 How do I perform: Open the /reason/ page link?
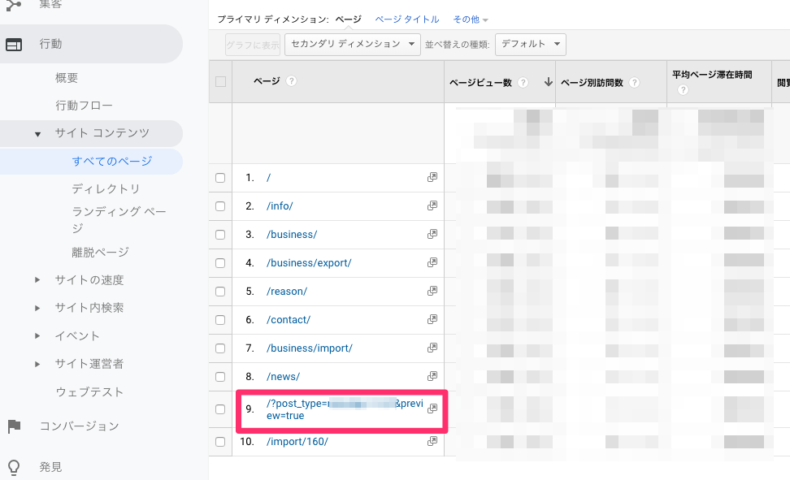[x=287, y=292]
